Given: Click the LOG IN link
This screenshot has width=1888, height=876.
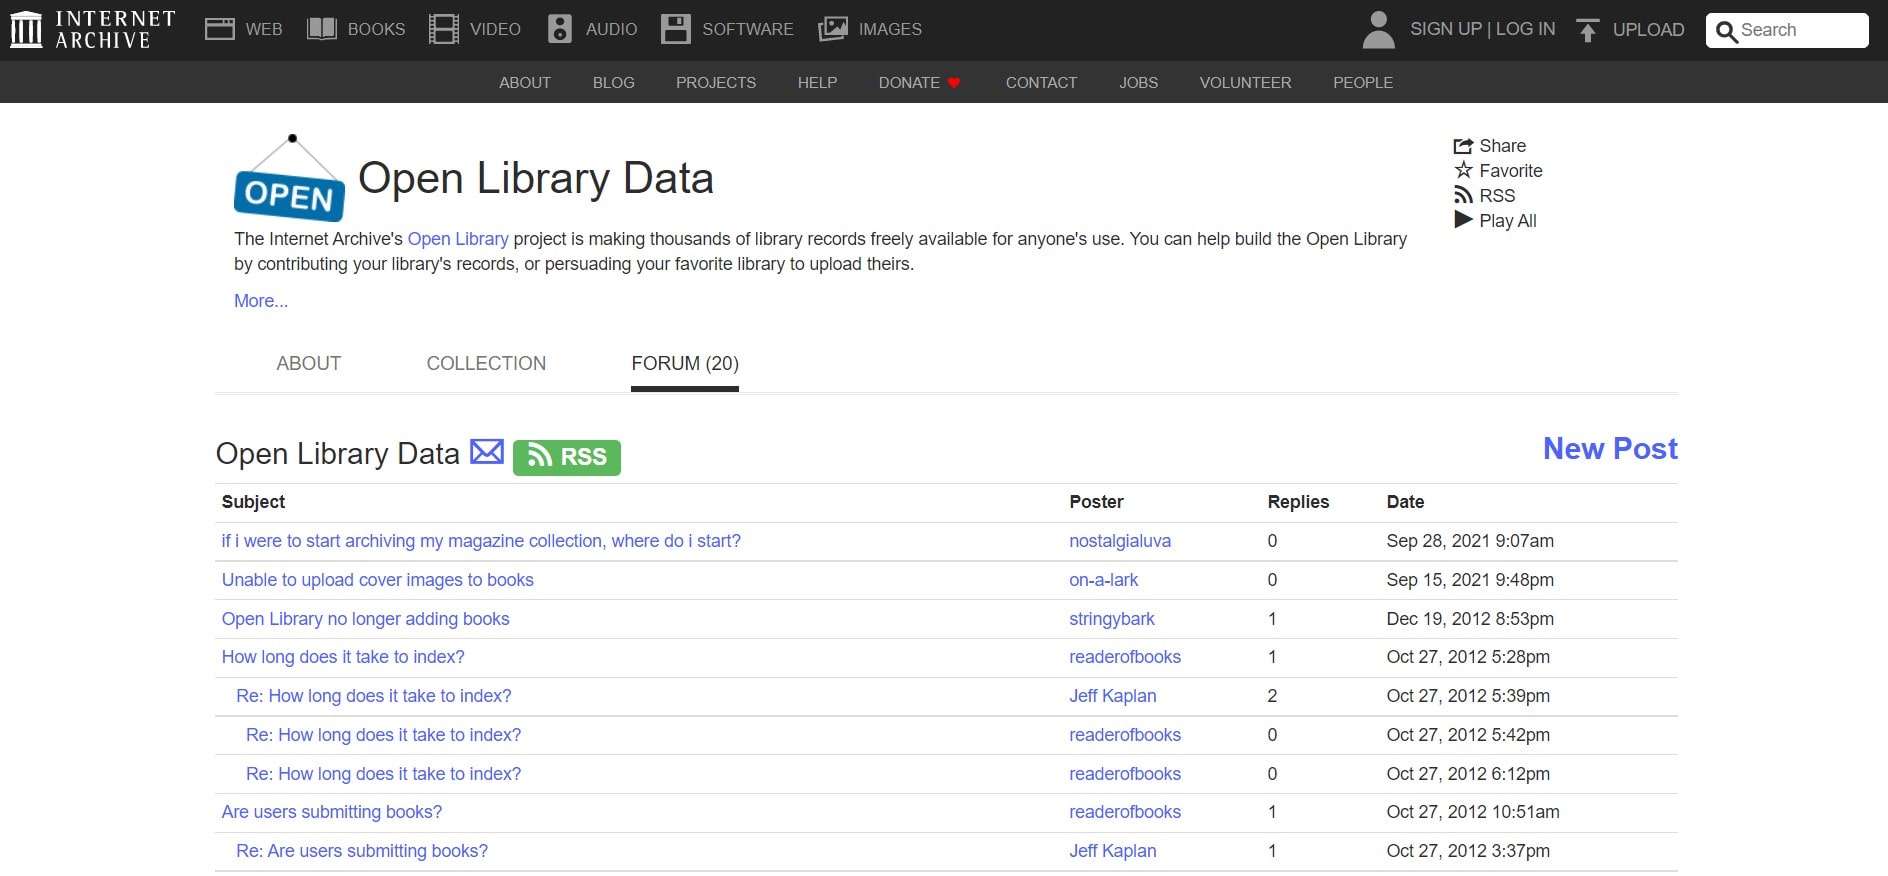Looking at the screenshot, I should [1526, 29].
